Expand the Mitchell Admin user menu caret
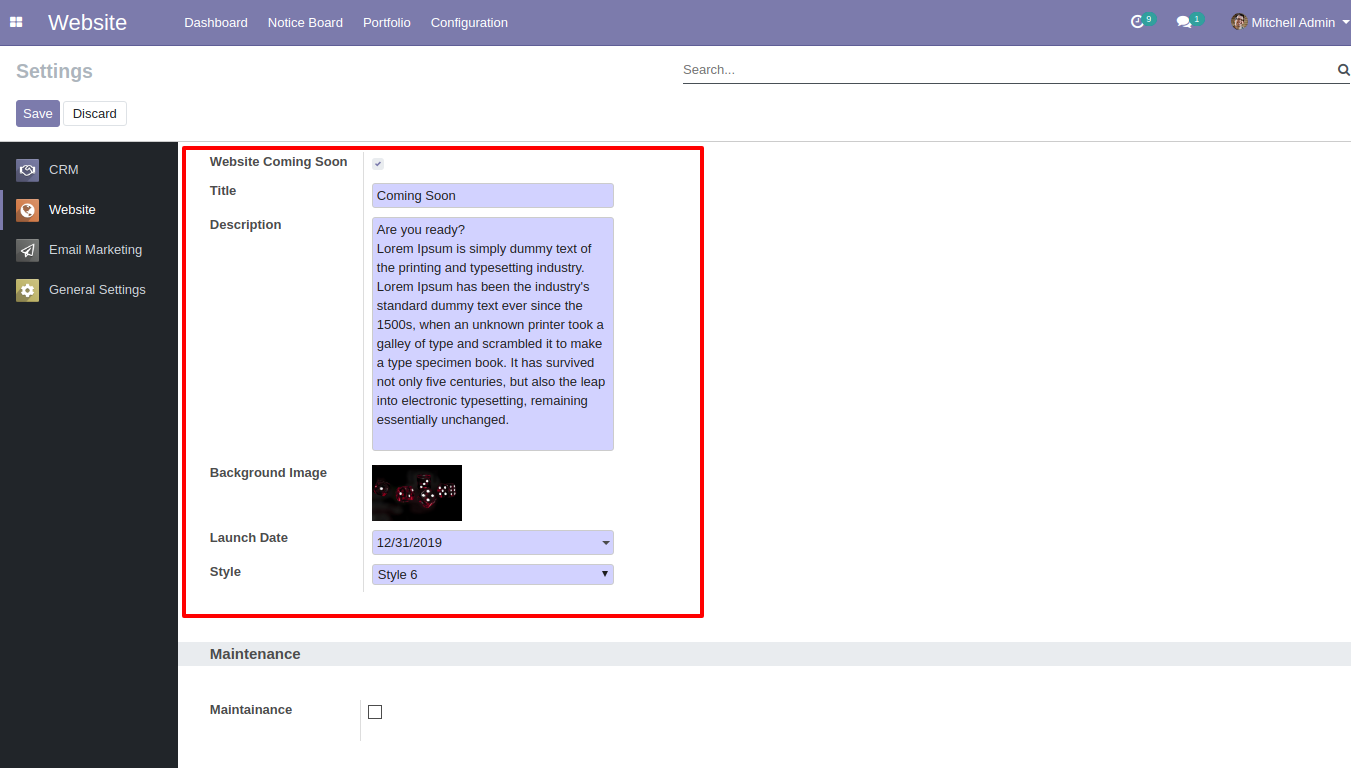Screen dimensions: 1351x768 1345,22
